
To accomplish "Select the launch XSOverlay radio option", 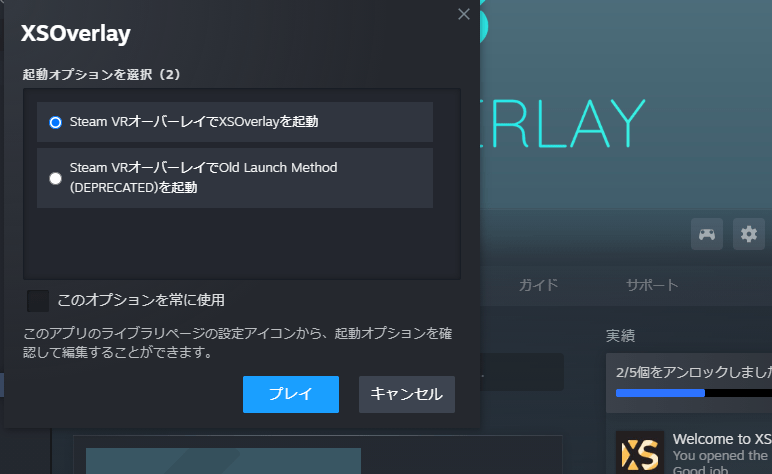I will coord(56,122).
